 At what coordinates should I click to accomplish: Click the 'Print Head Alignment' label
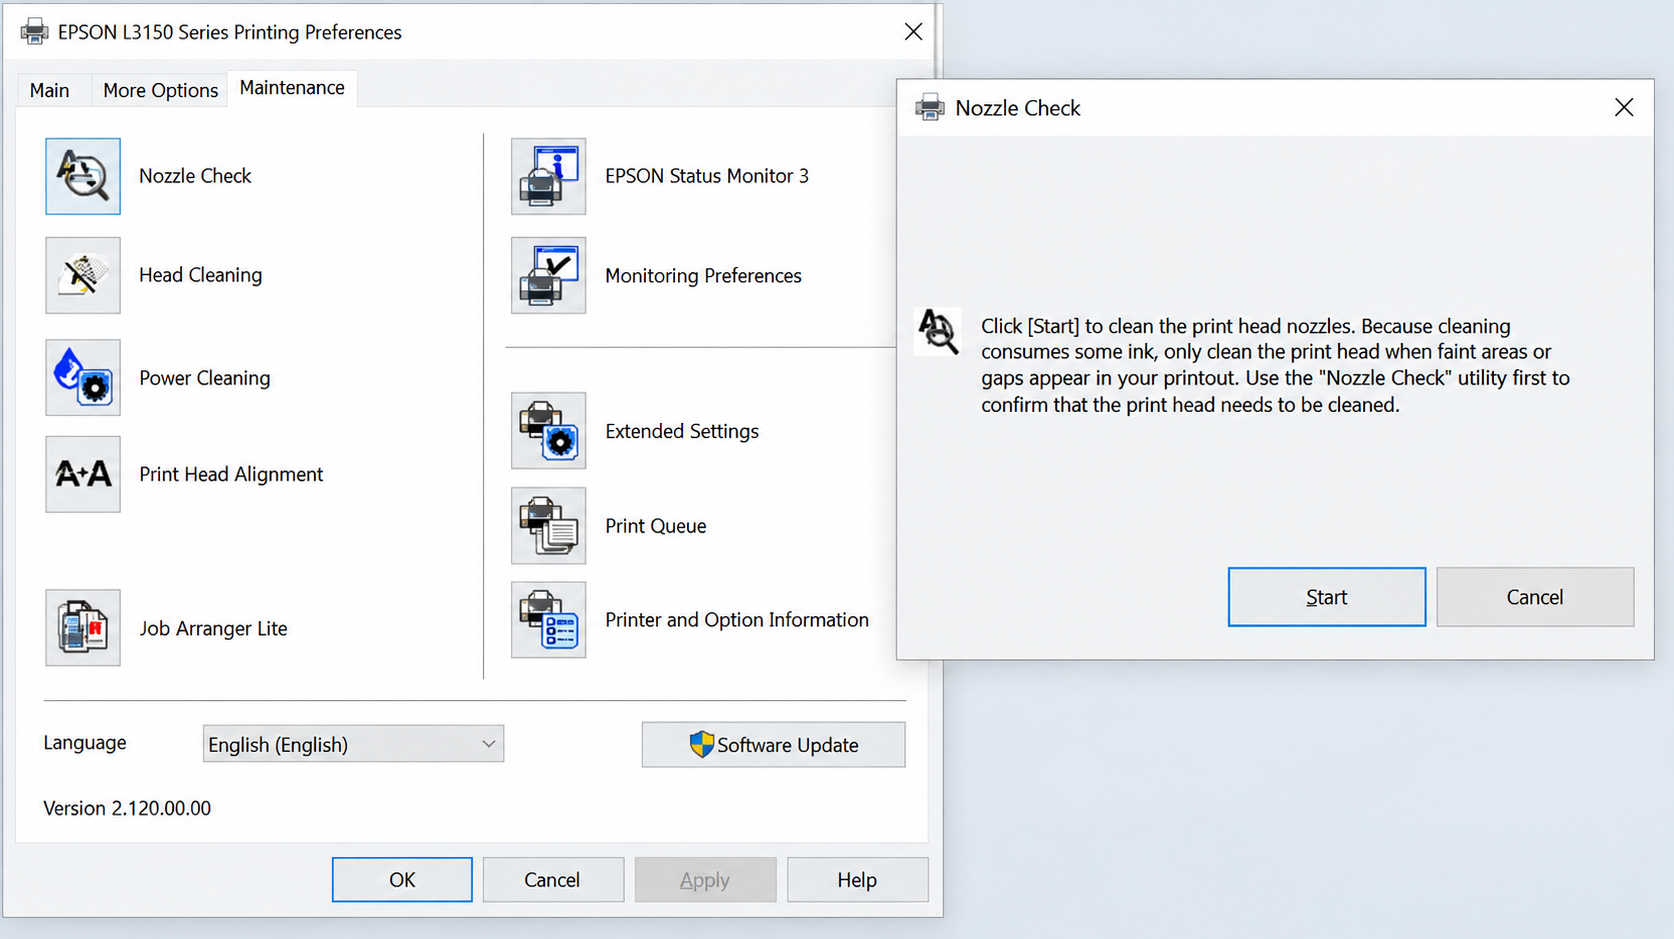(231, 474)
